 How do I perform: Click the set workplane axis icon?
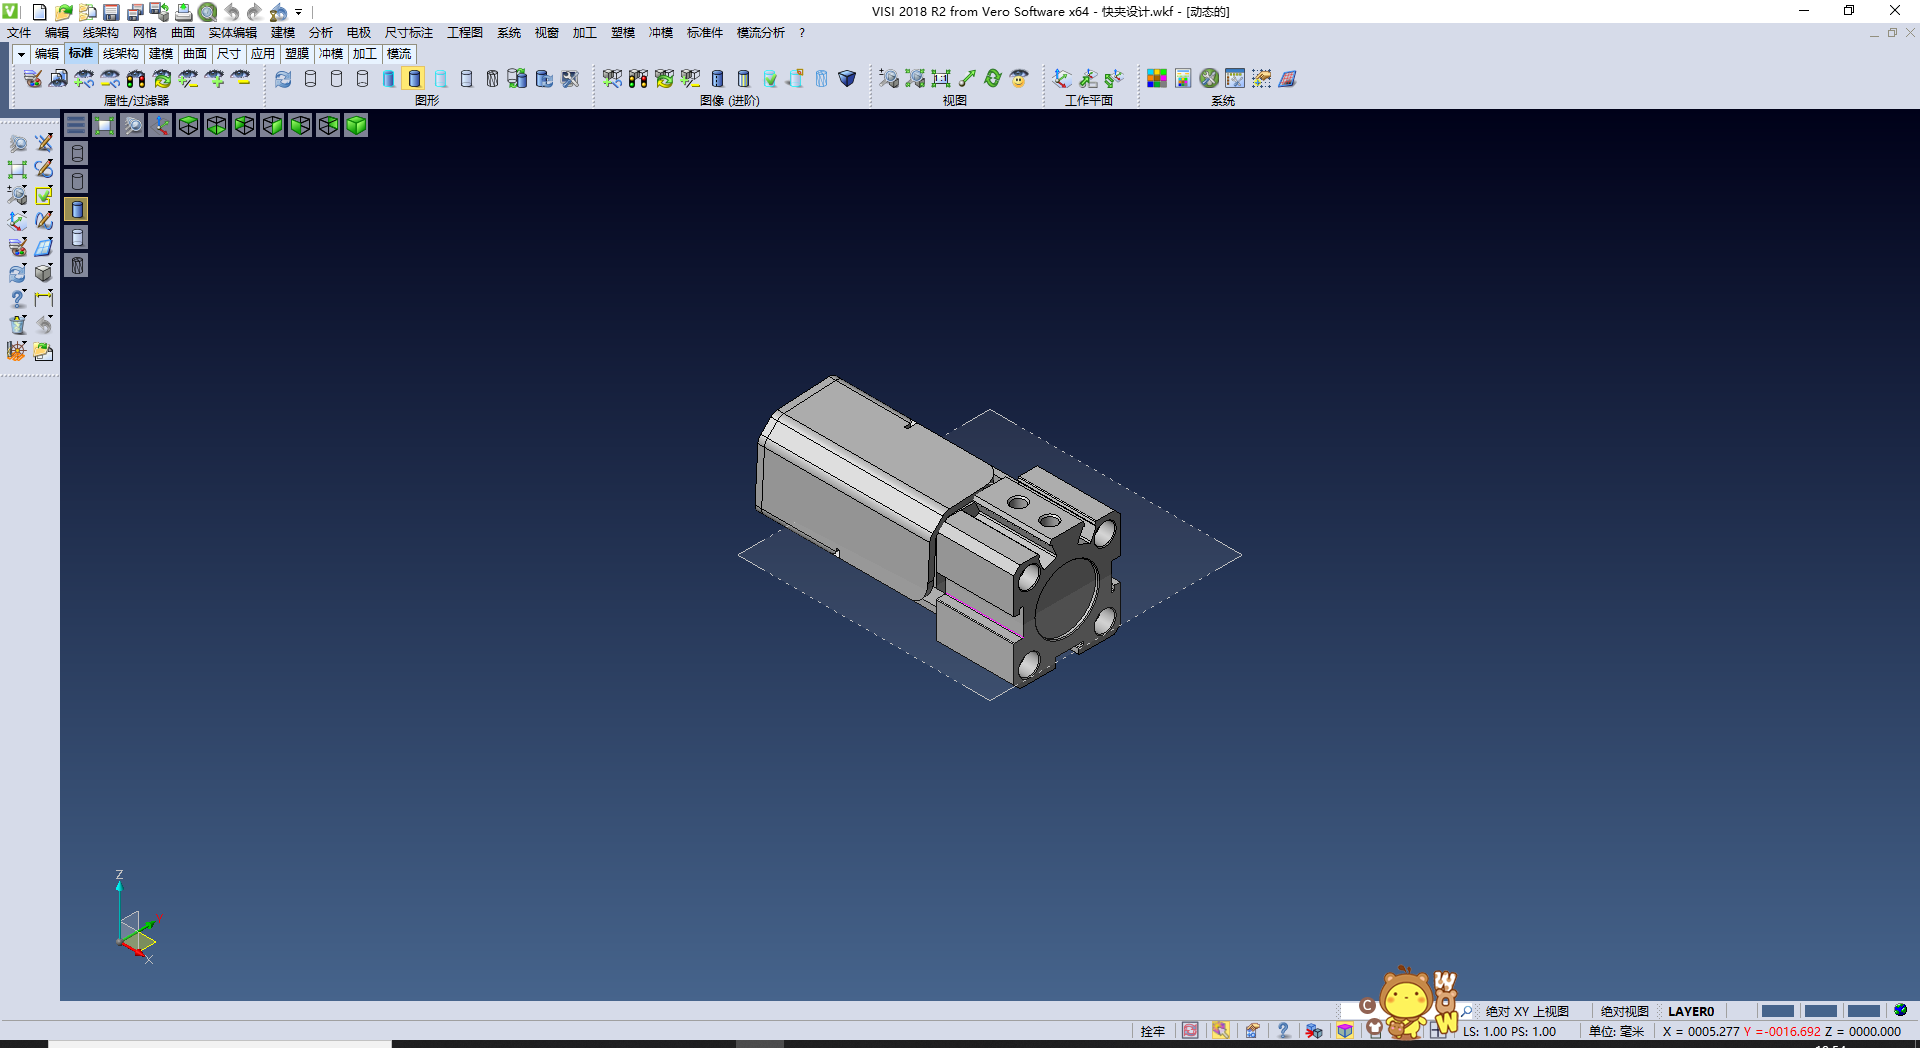coord(1062,78)
